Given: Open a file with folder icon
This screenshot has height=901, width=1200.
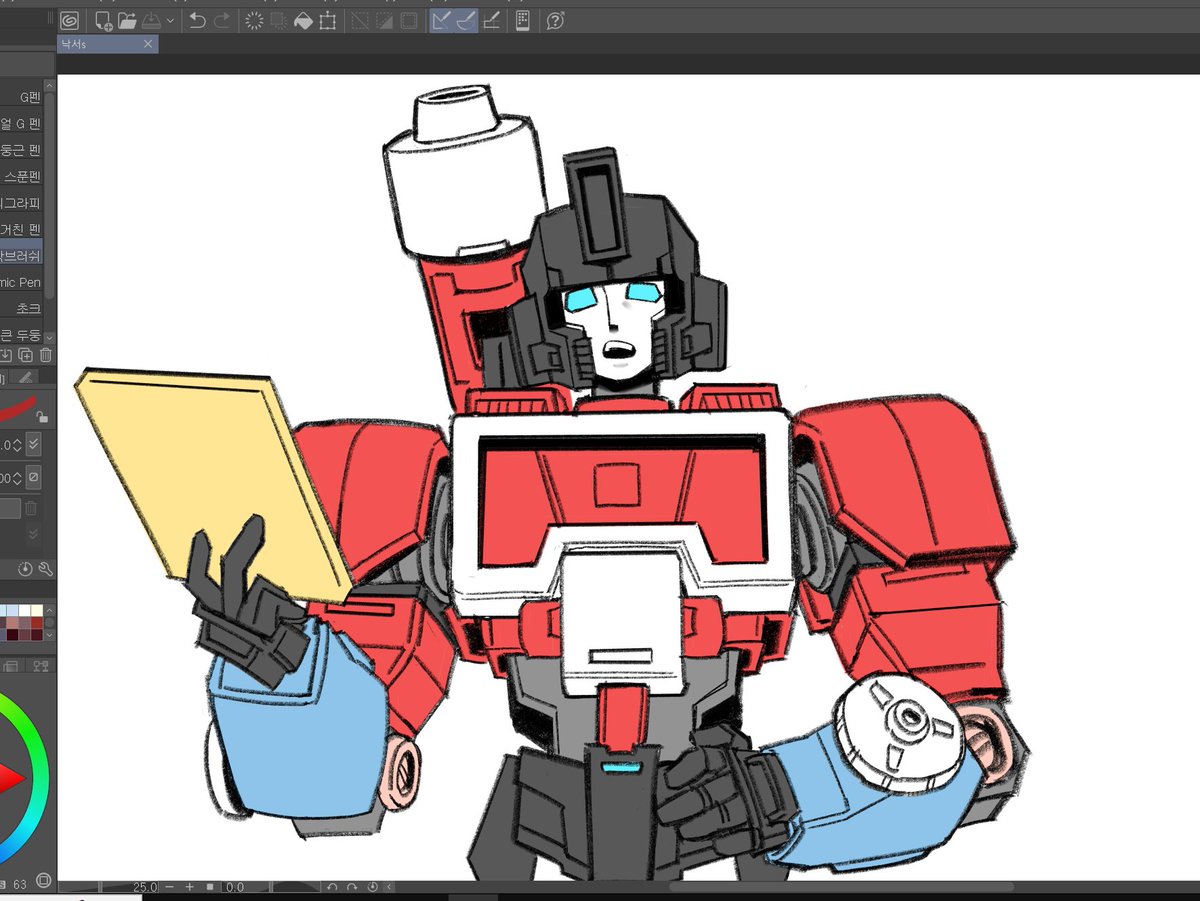Looking at the screenshot, I should click(127, 20).
